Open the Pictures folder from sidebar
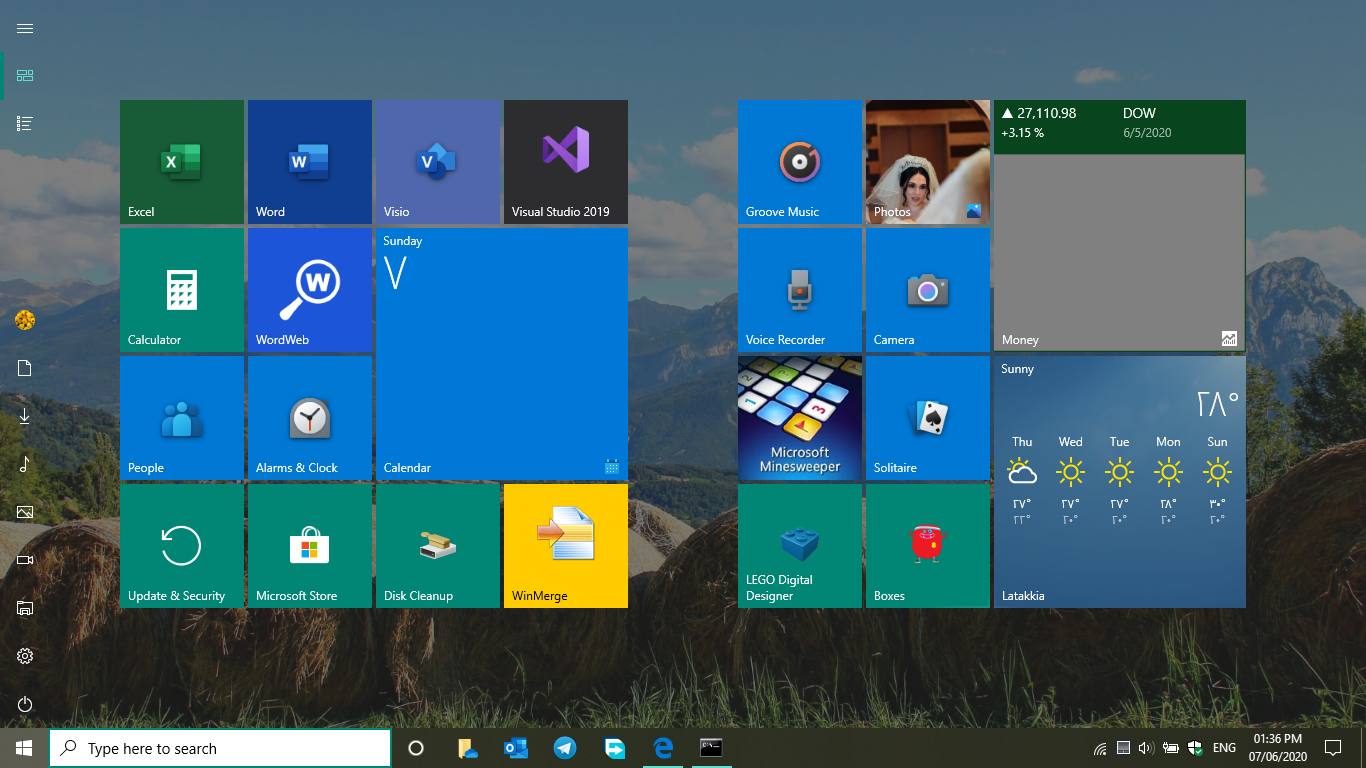 [x=25, y=512]
